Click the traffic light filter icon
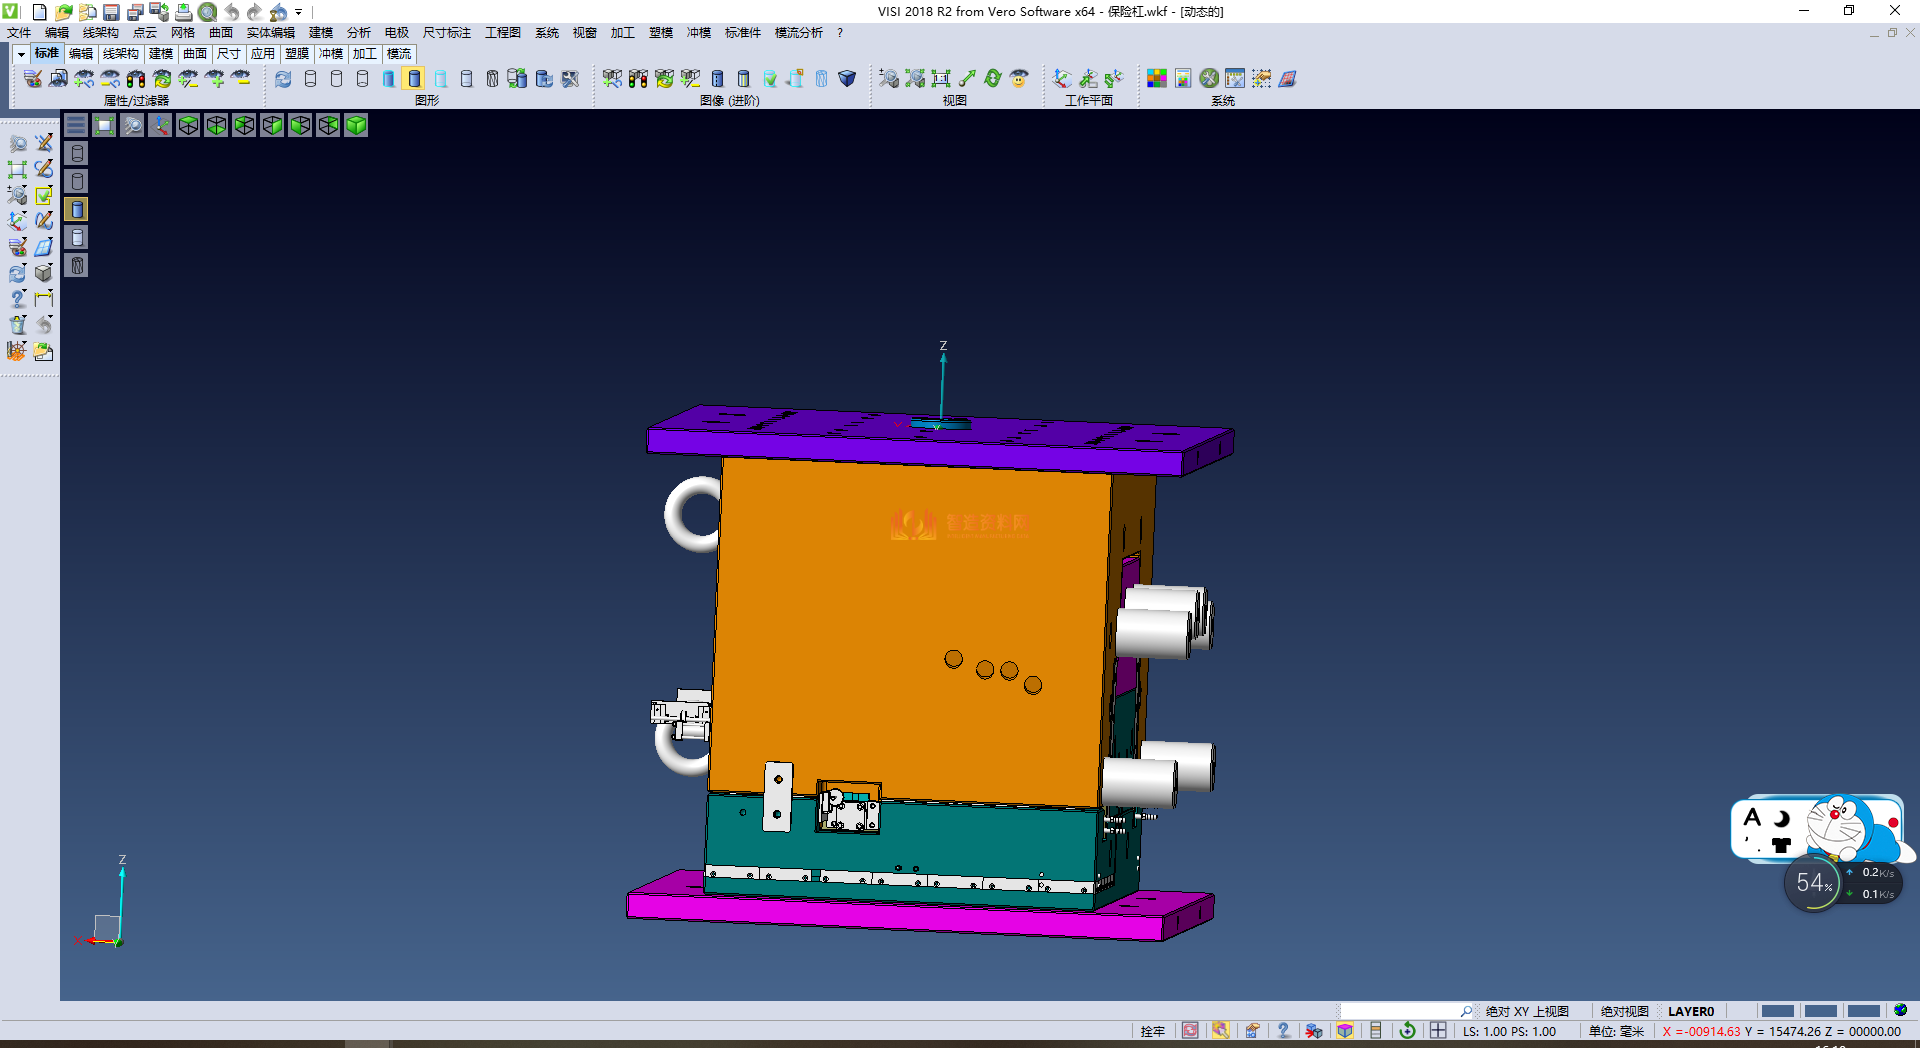Viewport: 1920px width, 1048px height. (136, 79)
